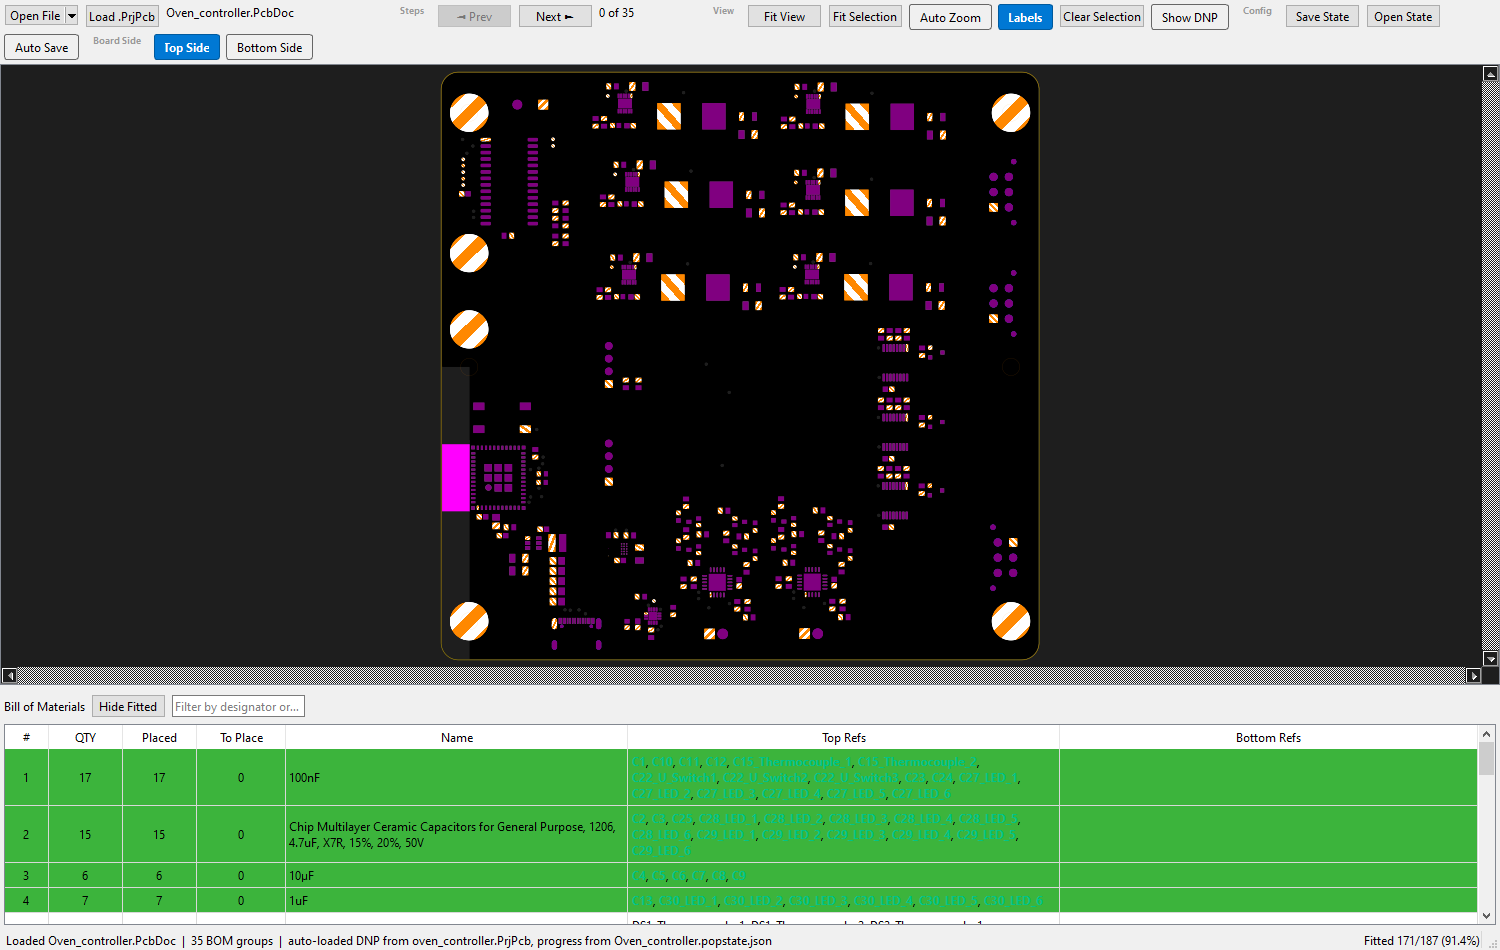Click the Oven_controller.PcbDoc file name label
This screenshot has height=950, width=1500.
(230, 13)
